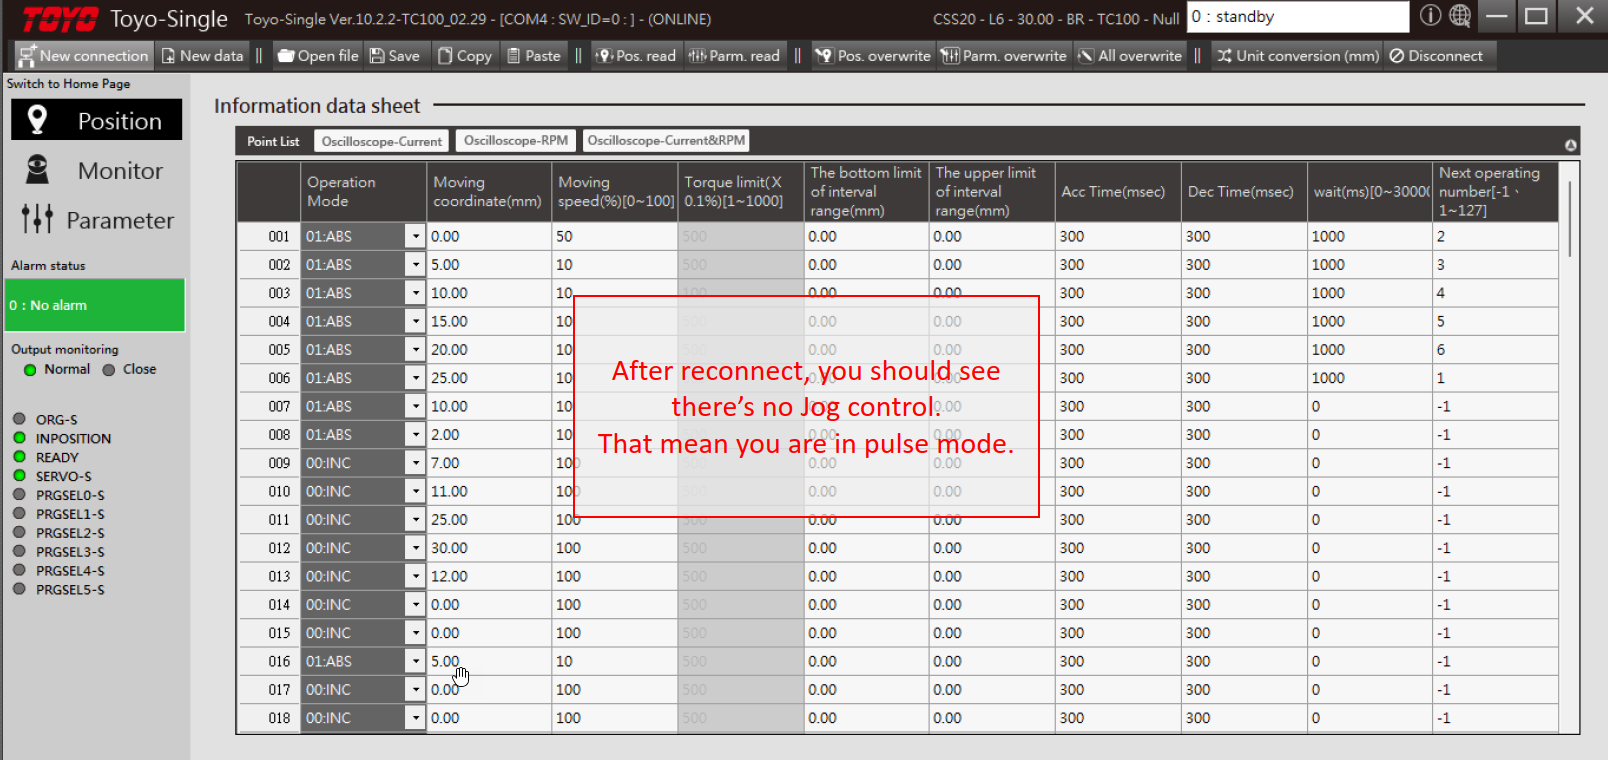Run Parm. read command
The width and height of the screenshot is (1608, 760).
point(734,56)
